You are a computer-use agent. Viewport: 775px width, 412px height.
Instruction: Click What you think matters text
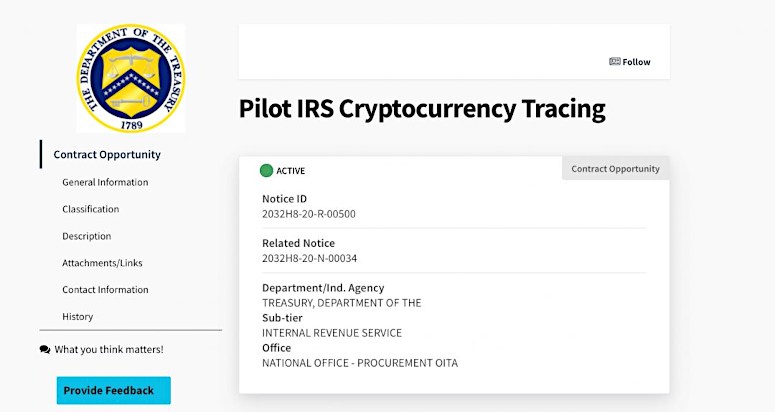pos(109,349)
